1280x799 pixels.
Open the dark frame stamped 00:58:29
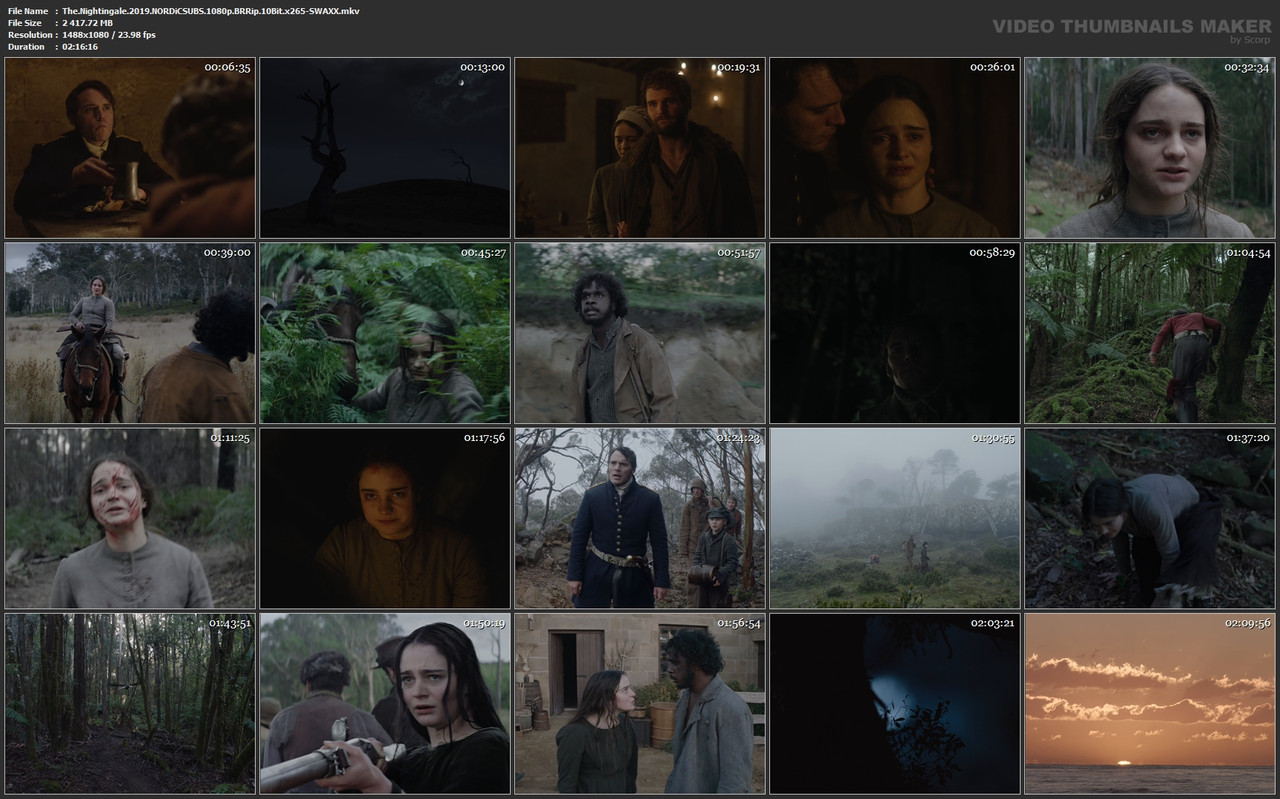pos(895,333)
